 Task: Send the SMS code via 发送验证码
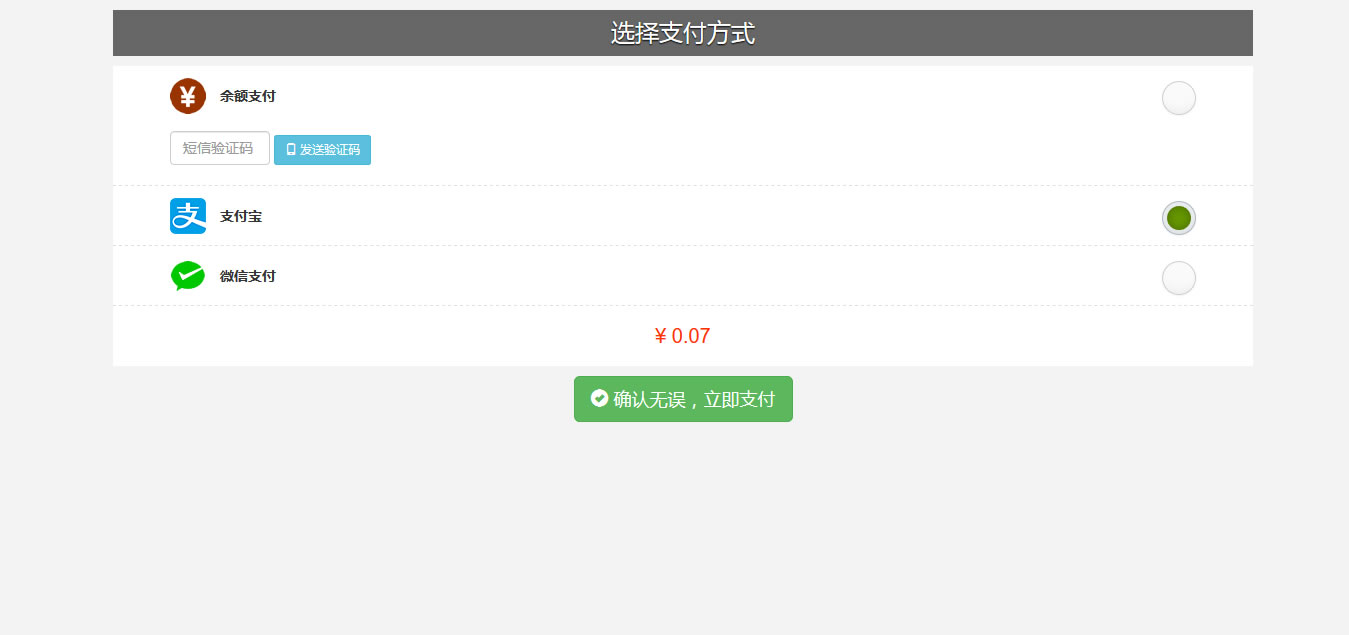322,150
